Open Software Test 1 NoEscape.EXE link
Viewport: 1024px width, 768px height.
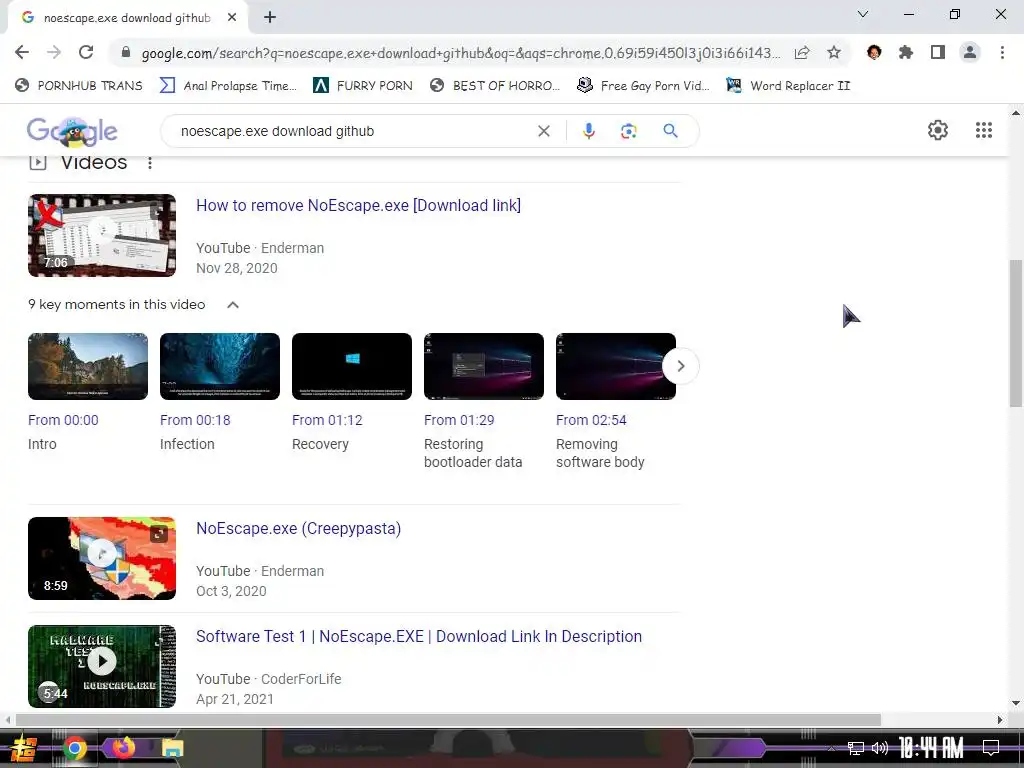419,636
